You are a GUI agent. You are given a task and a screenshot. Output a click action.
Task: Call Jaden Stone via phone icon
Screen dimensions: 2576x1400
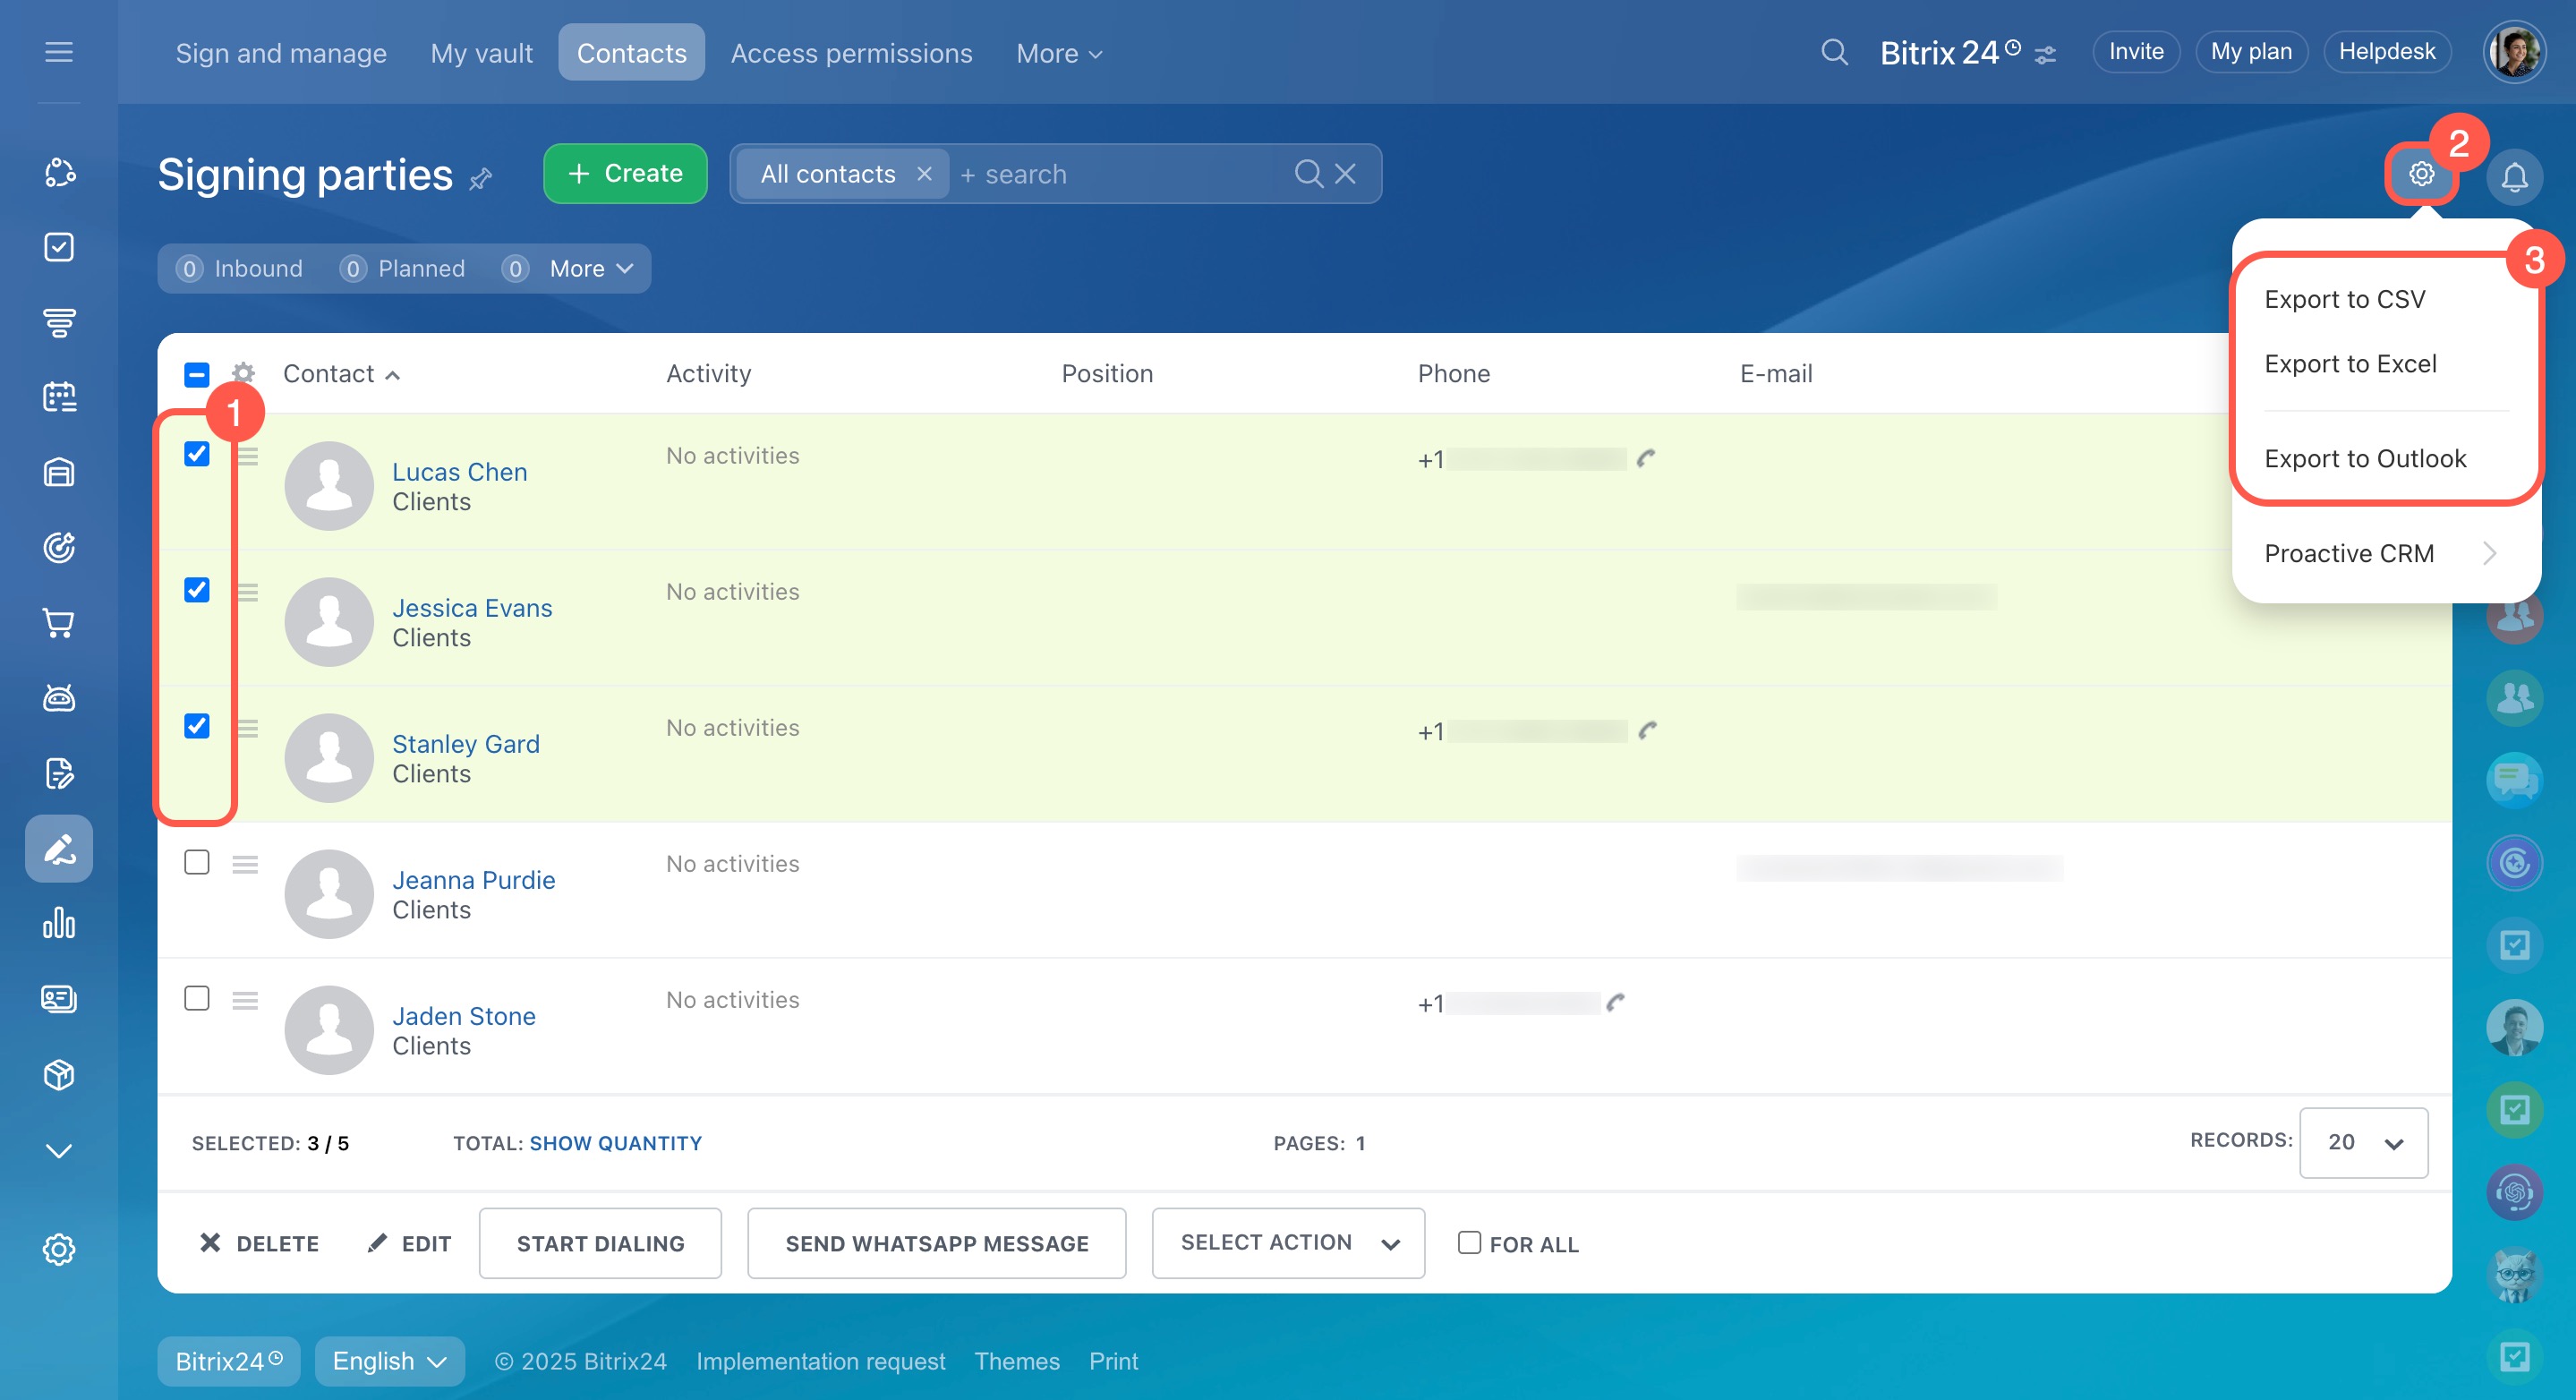point(1615,1002)
